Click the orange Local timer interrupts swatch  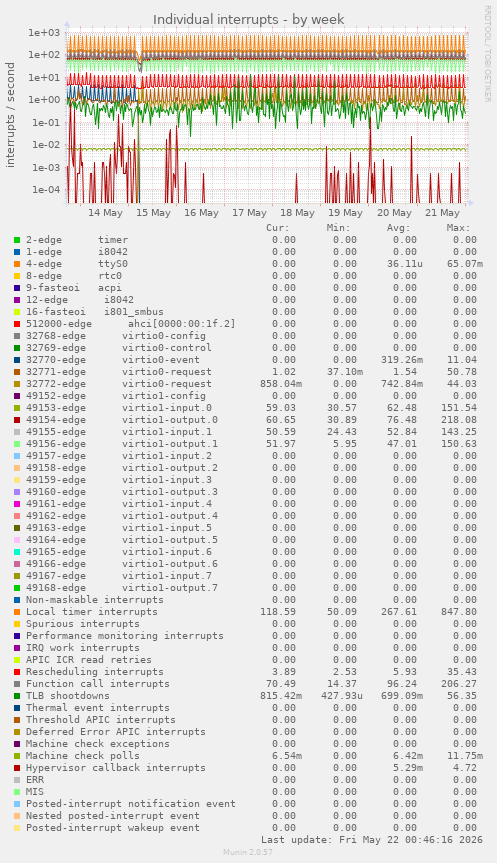pos(17,612)
